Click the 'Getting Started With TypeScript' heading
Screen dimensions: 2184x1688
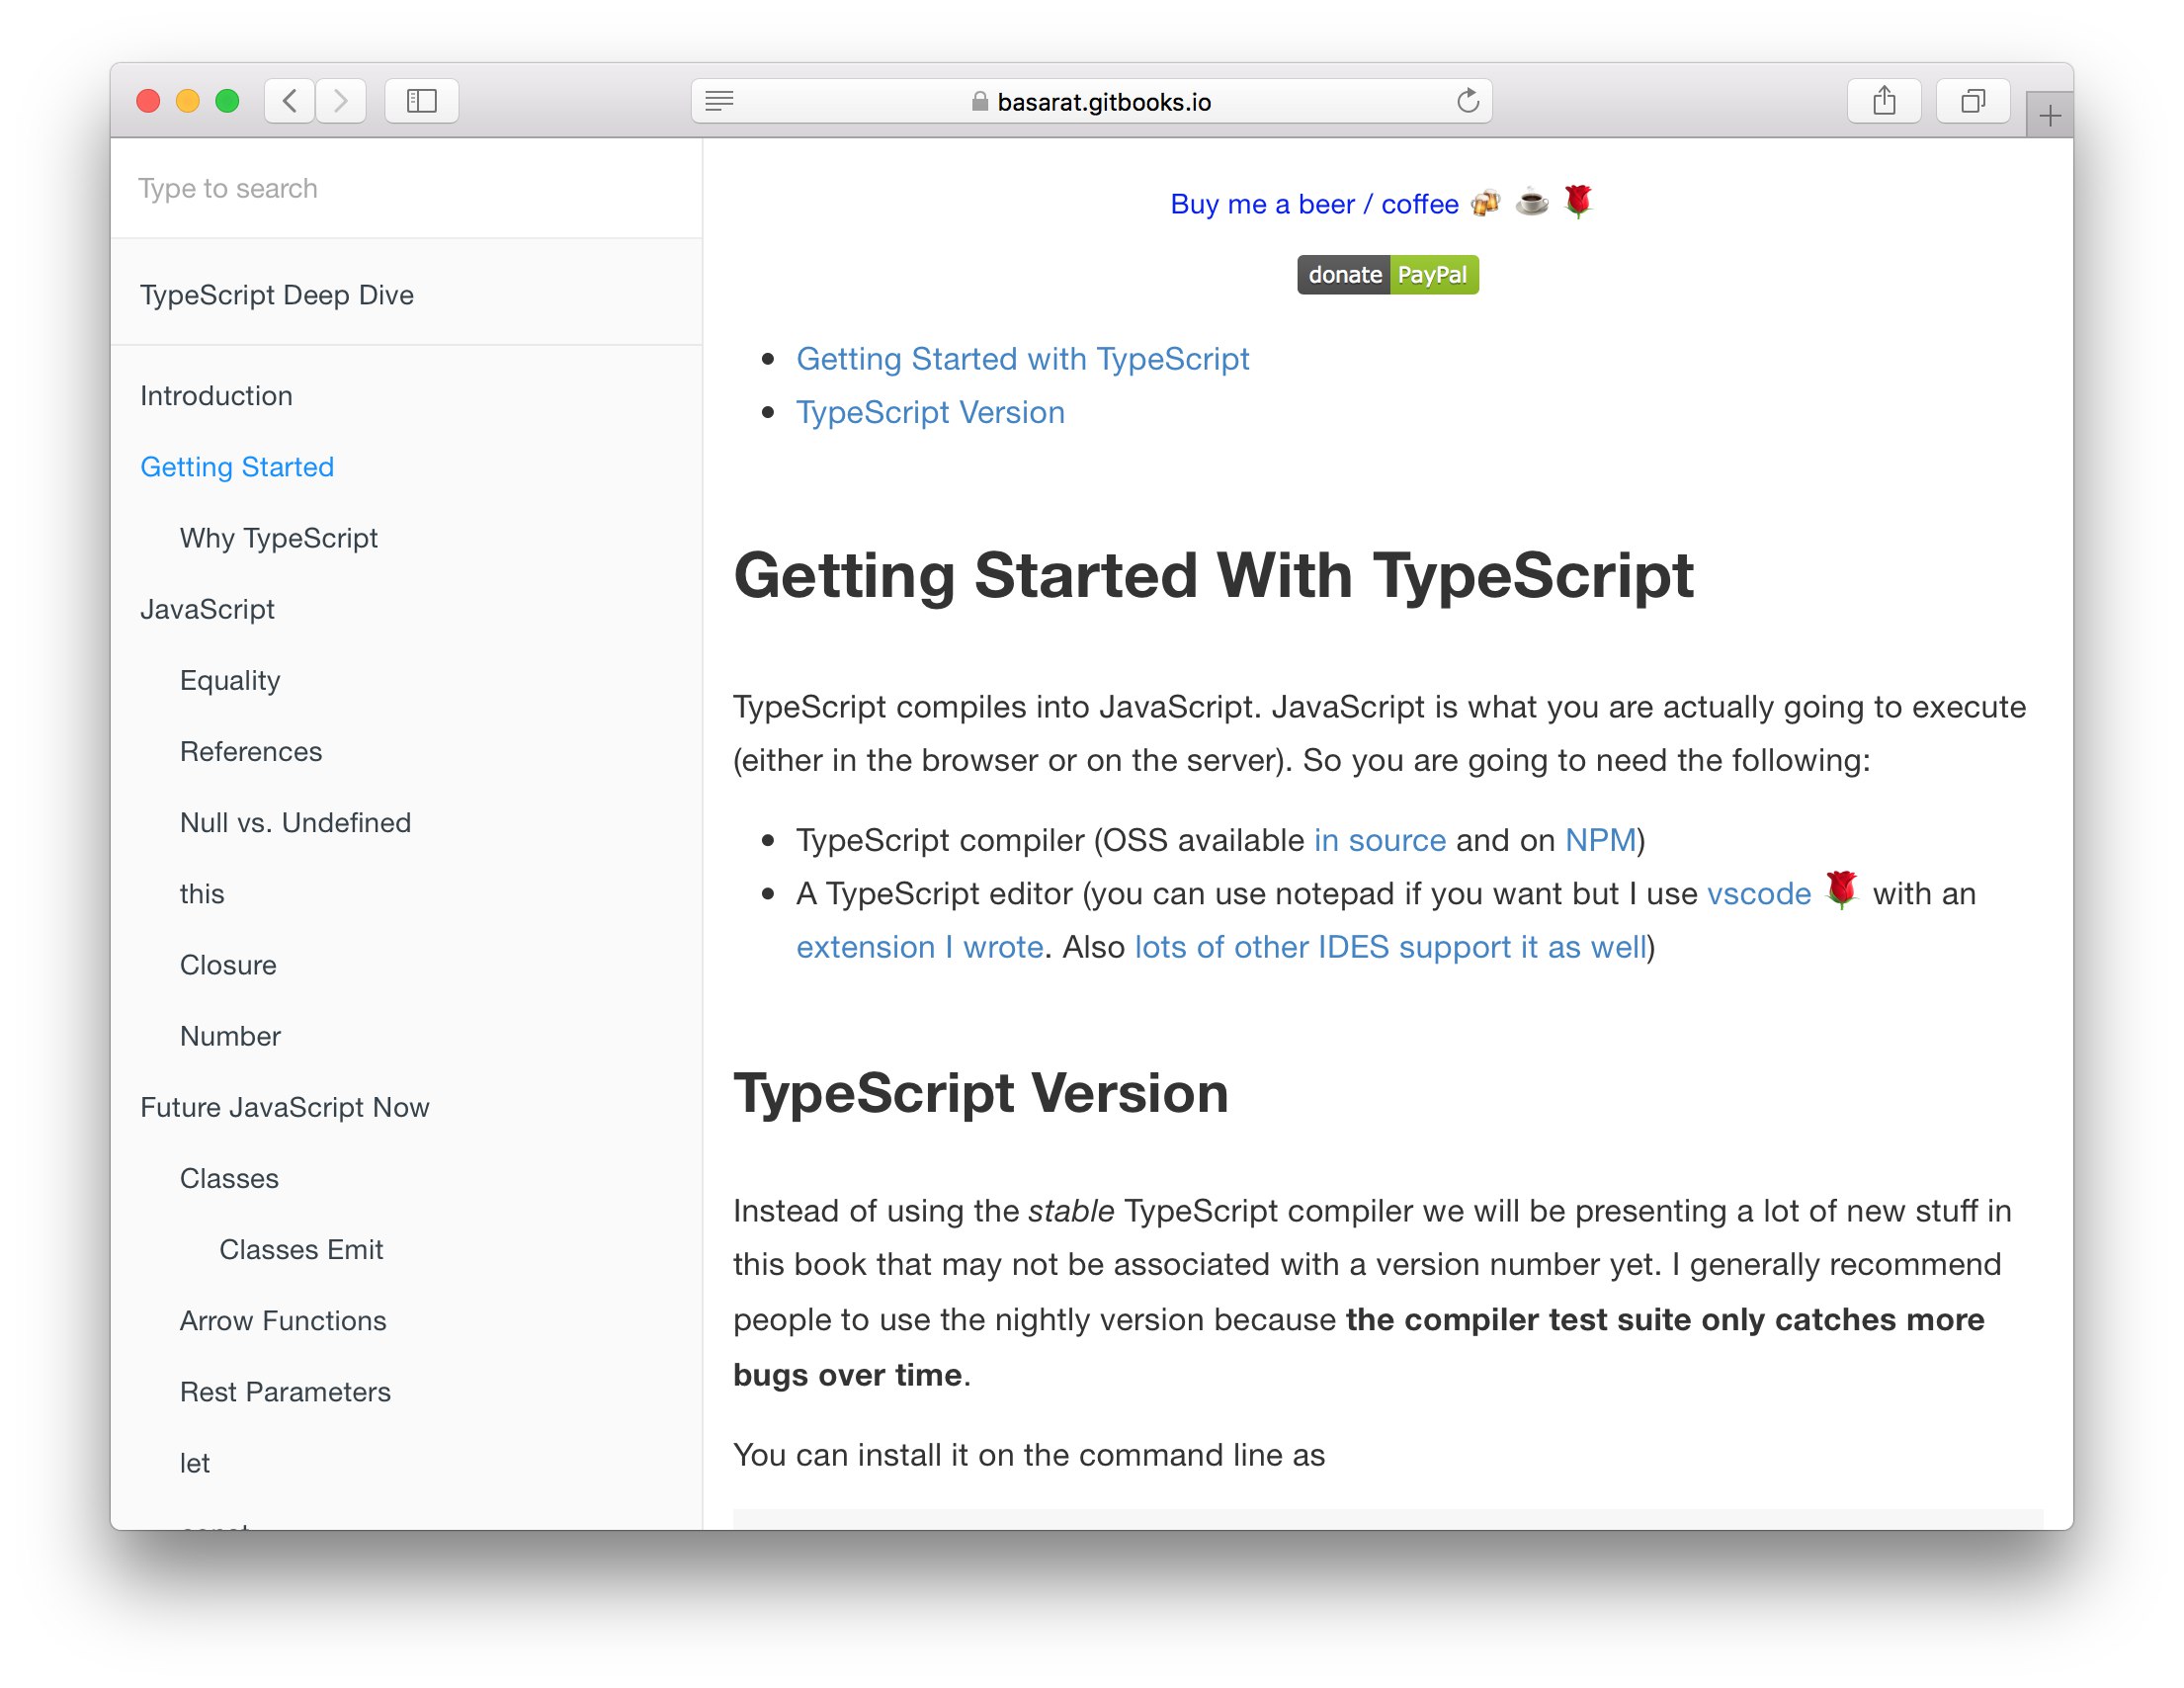click(1213, 576)
